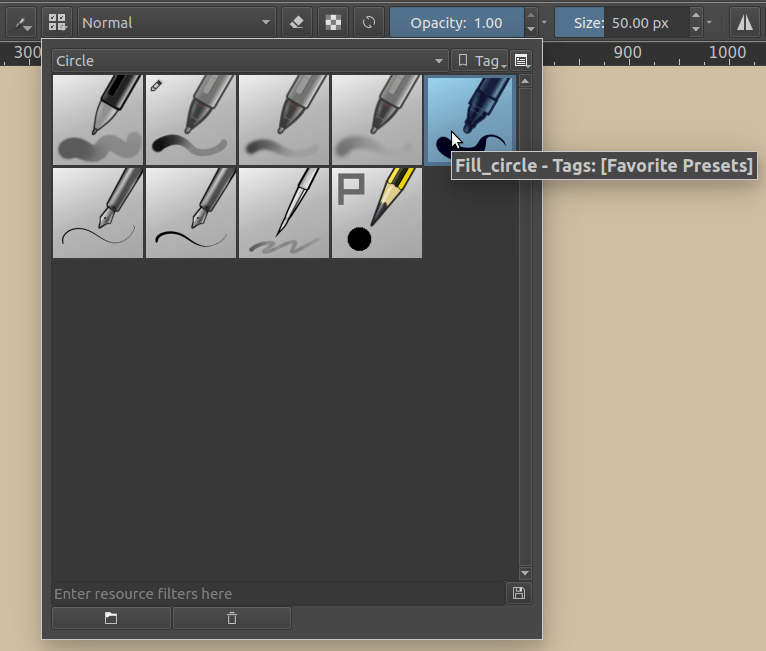Decrease brush size with the down stepper
This screenshot has width=766, height=651.
point(696,30)
